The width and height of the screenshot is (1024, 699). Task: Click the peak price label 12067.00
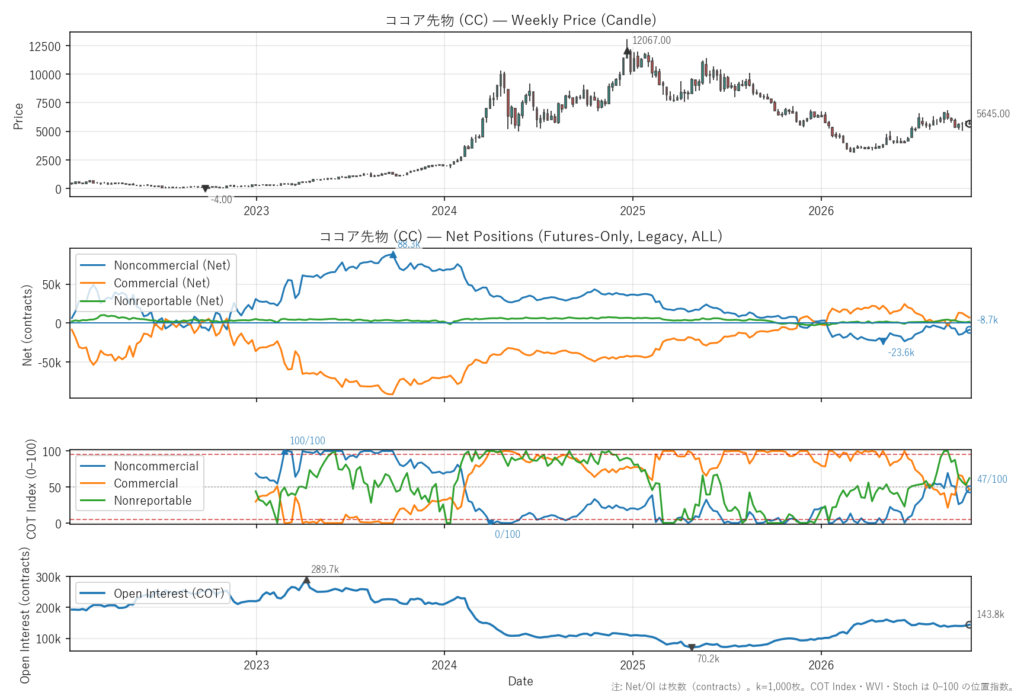click(651, 41)
